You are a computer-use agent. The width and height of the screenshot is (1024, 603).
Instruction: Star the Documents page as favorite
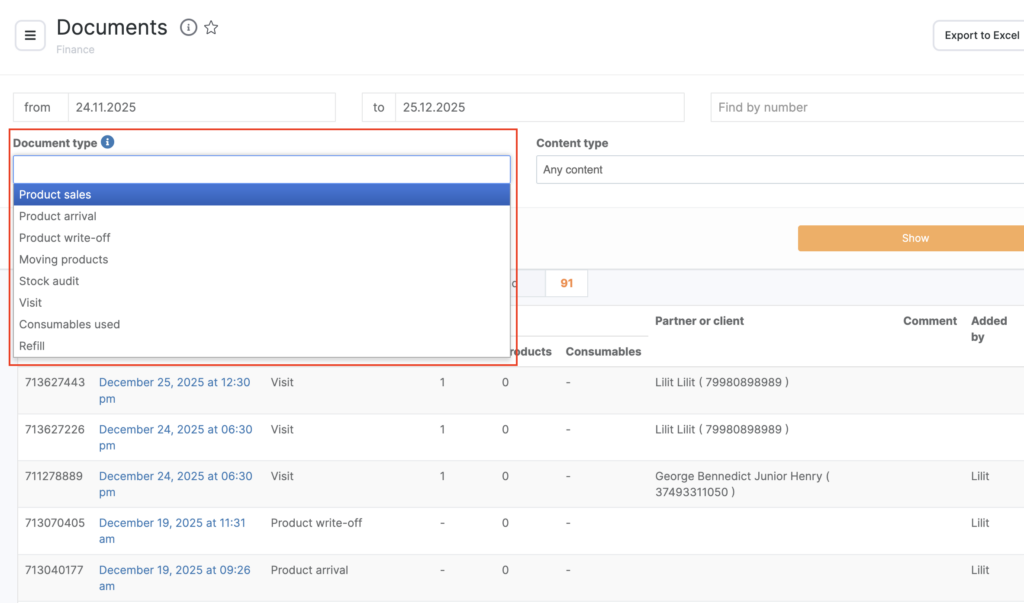[x=211, y=28]
